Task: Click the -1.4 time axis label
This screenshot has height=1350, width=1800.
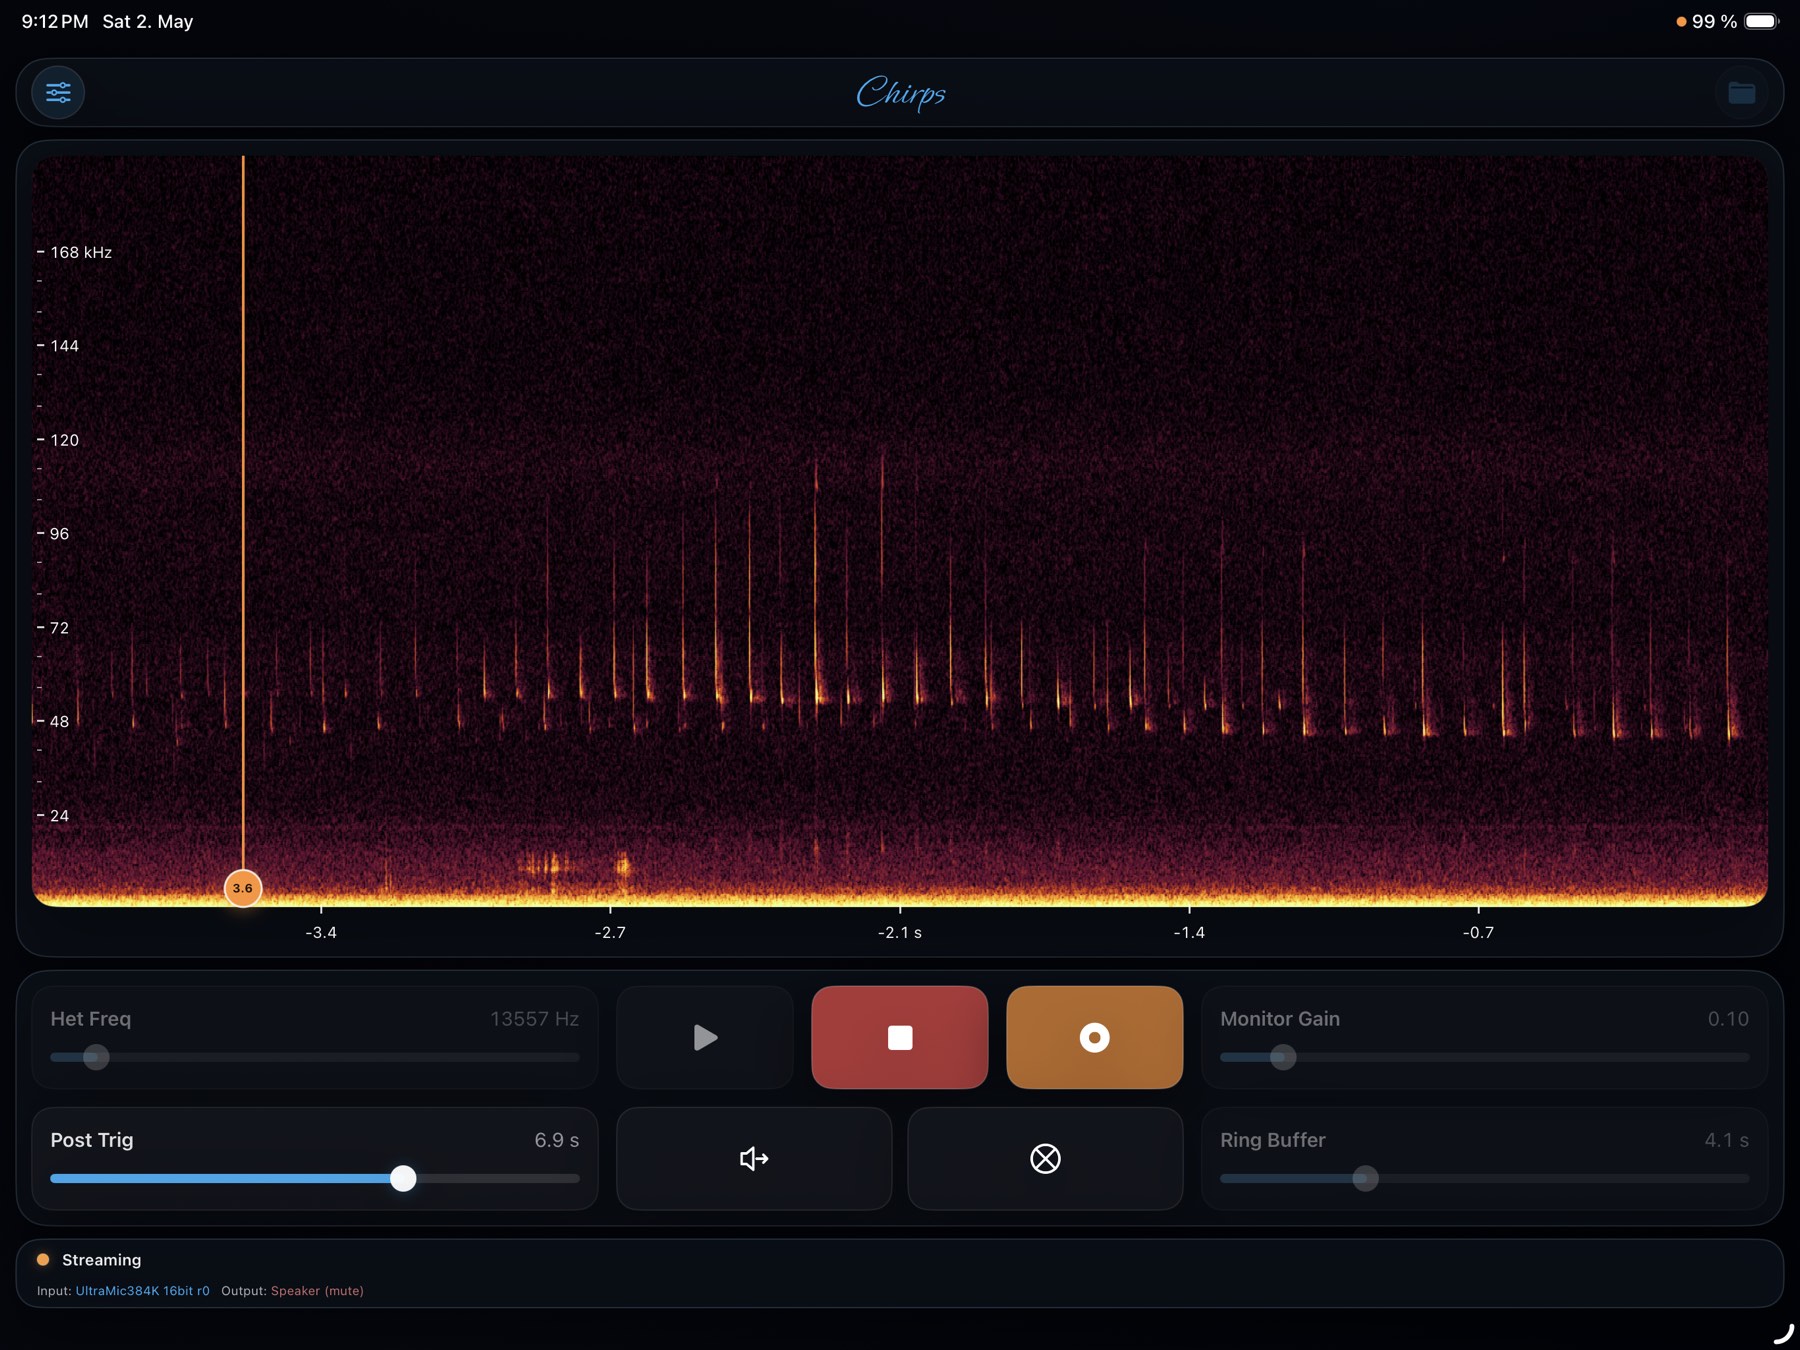Action: coord(1189,932)
